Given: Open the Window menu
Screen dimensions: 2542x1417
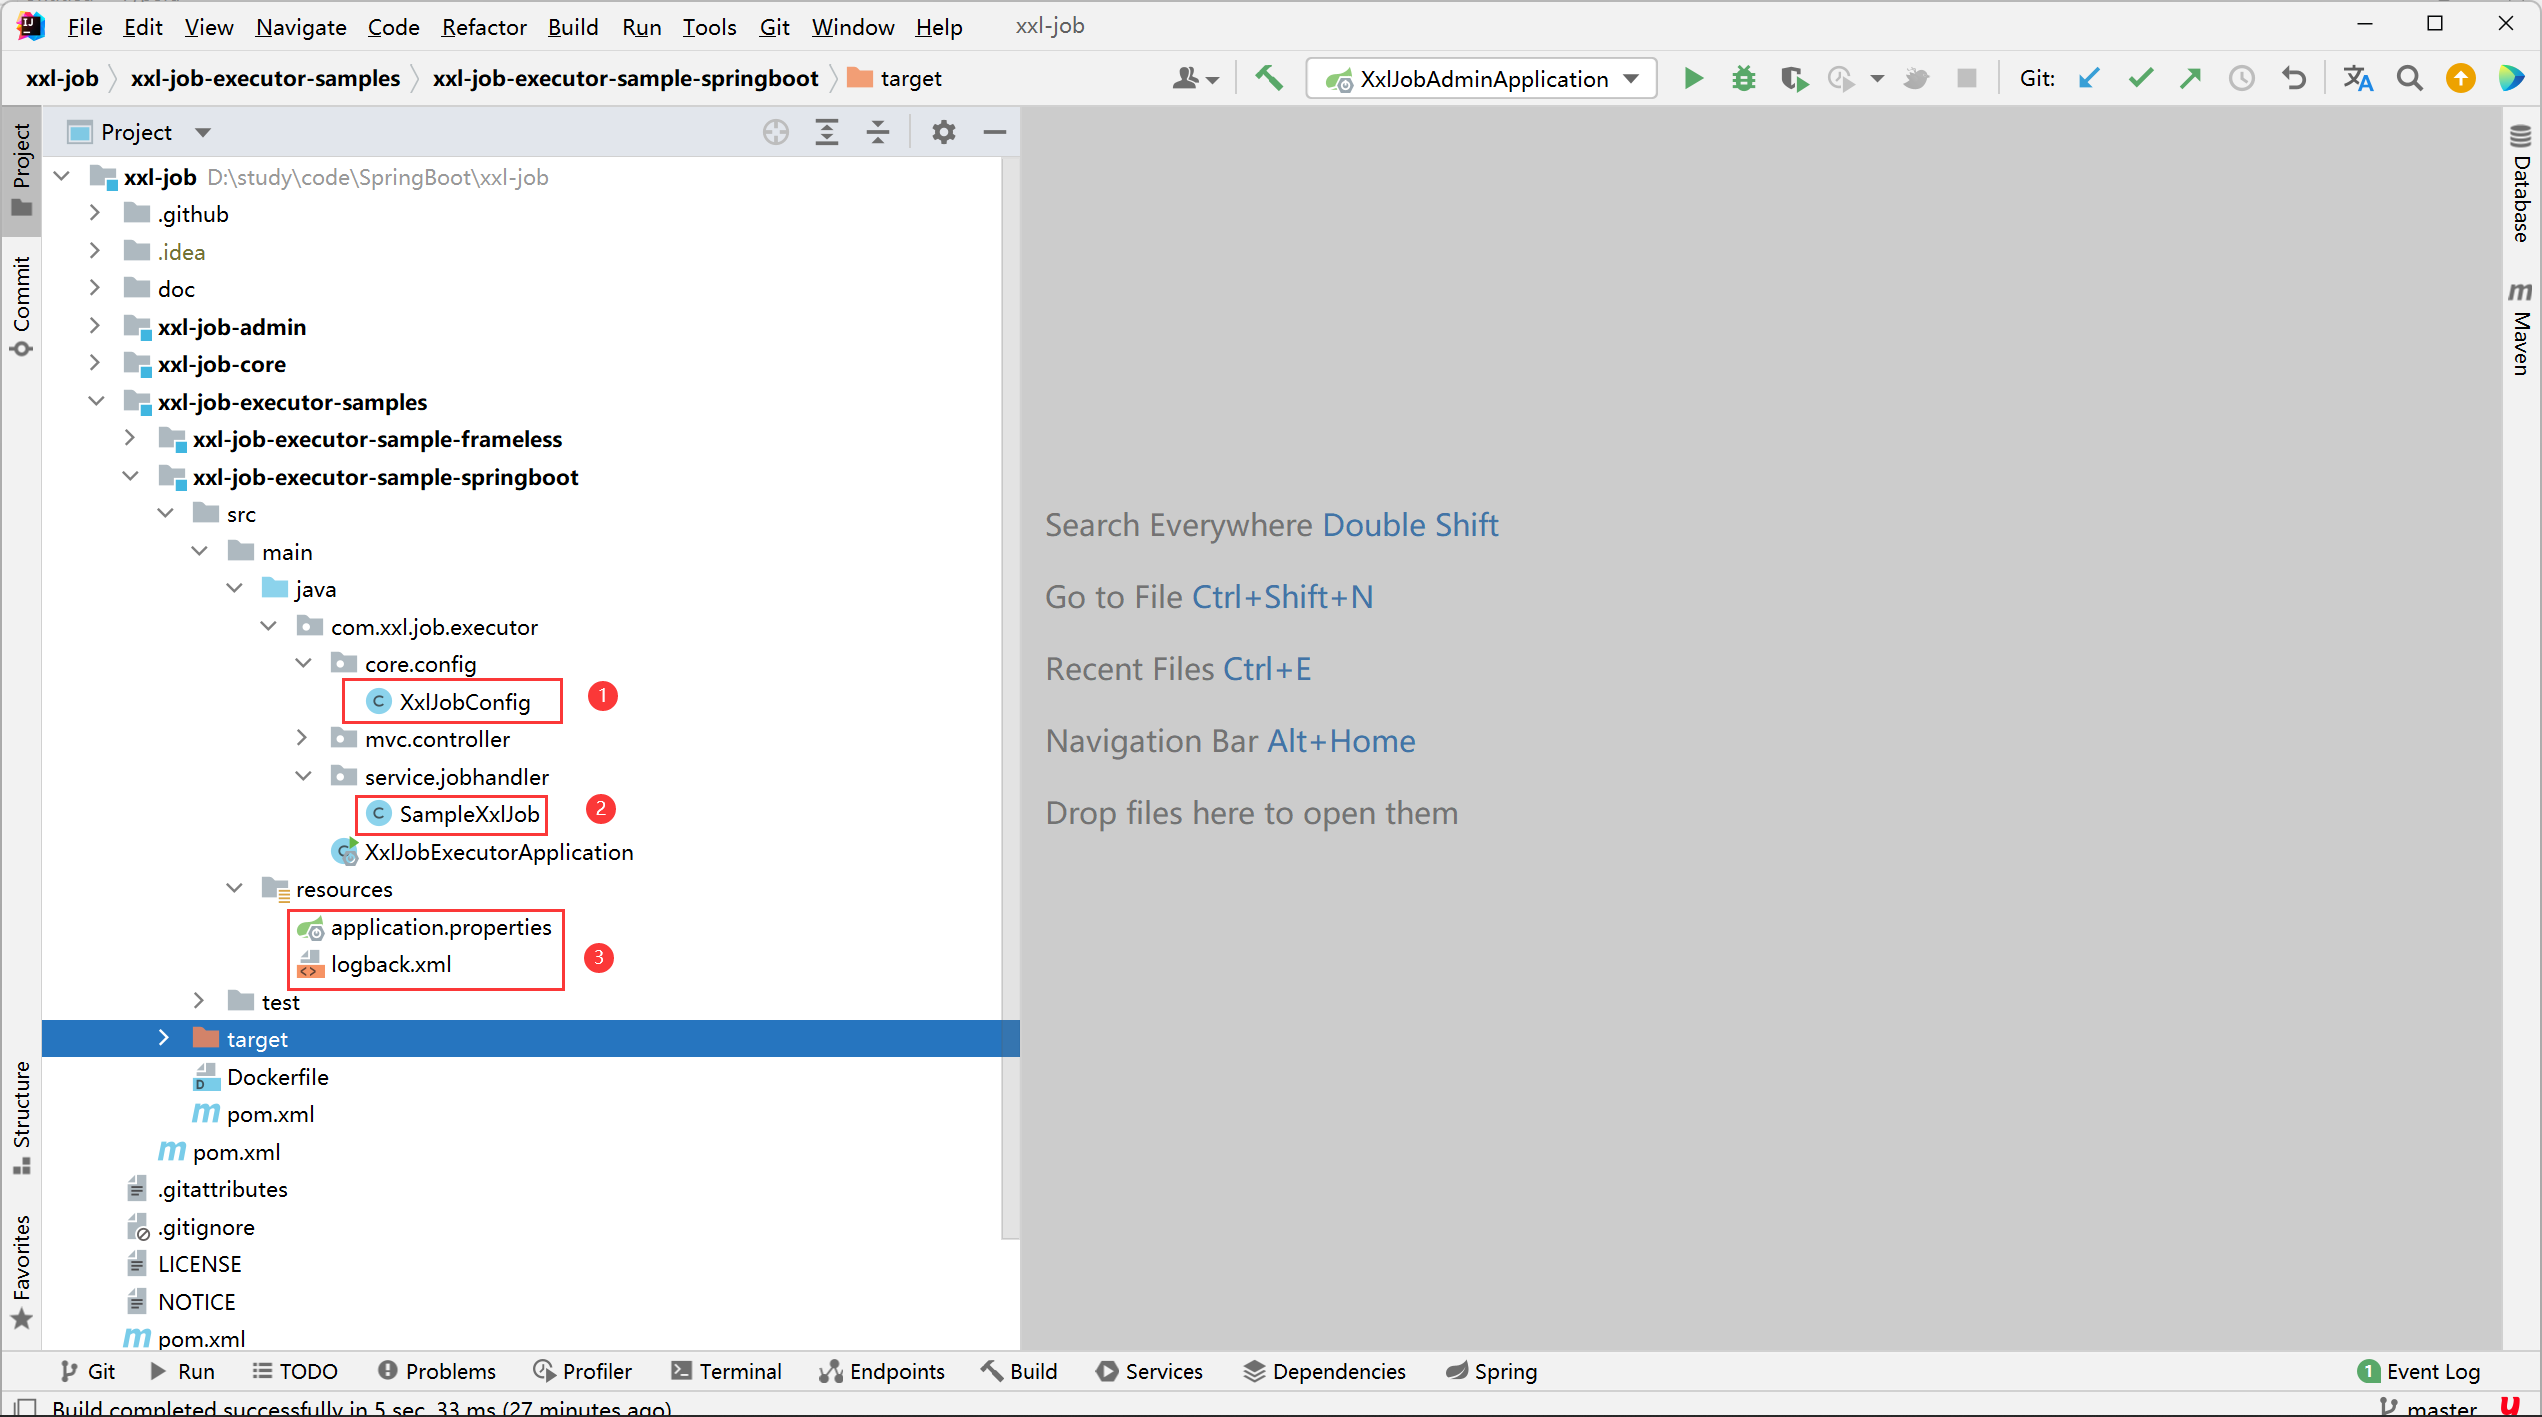Looking at the screenshot, I should point(852,27).
